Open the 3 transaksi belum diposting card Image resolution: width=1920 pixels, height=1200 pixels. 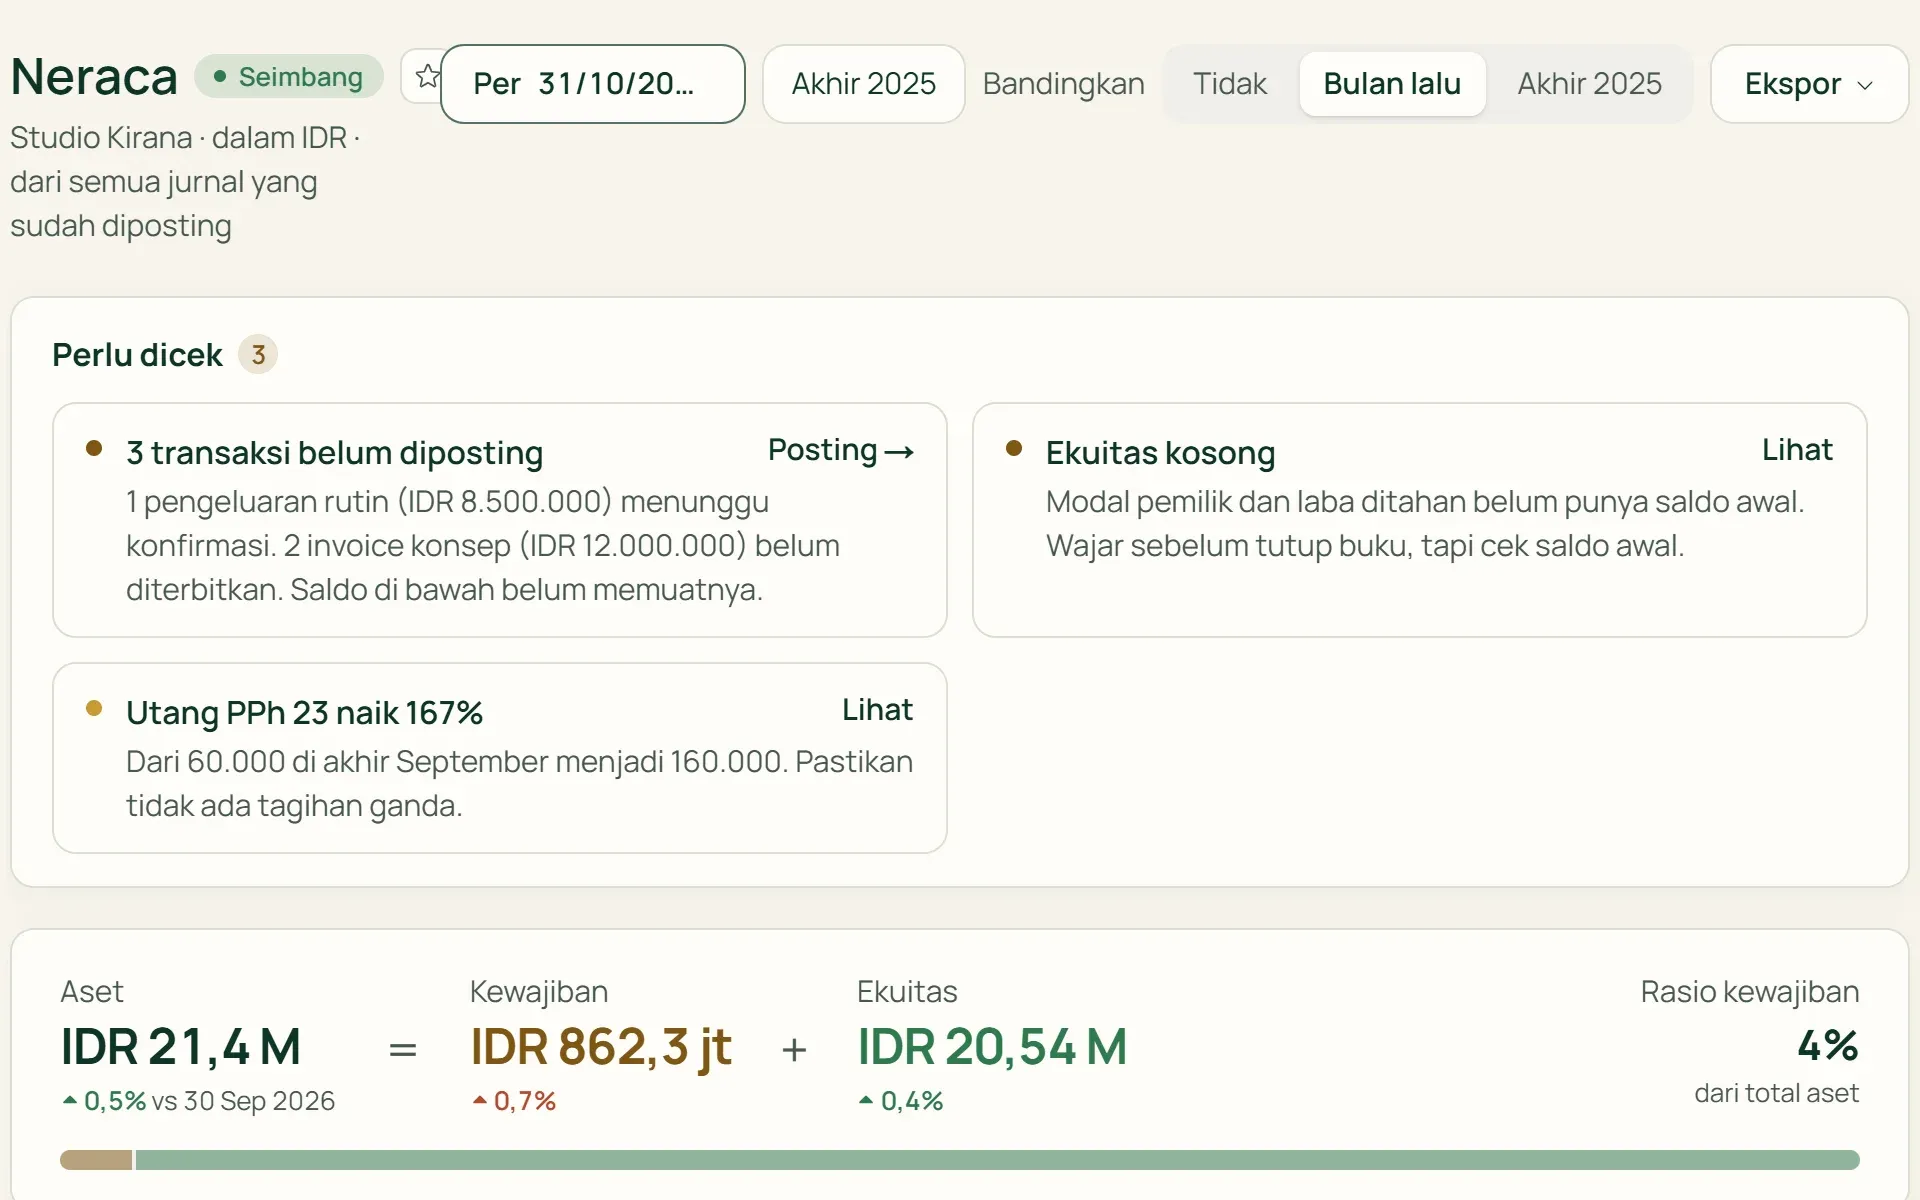(x=500, y=520)
